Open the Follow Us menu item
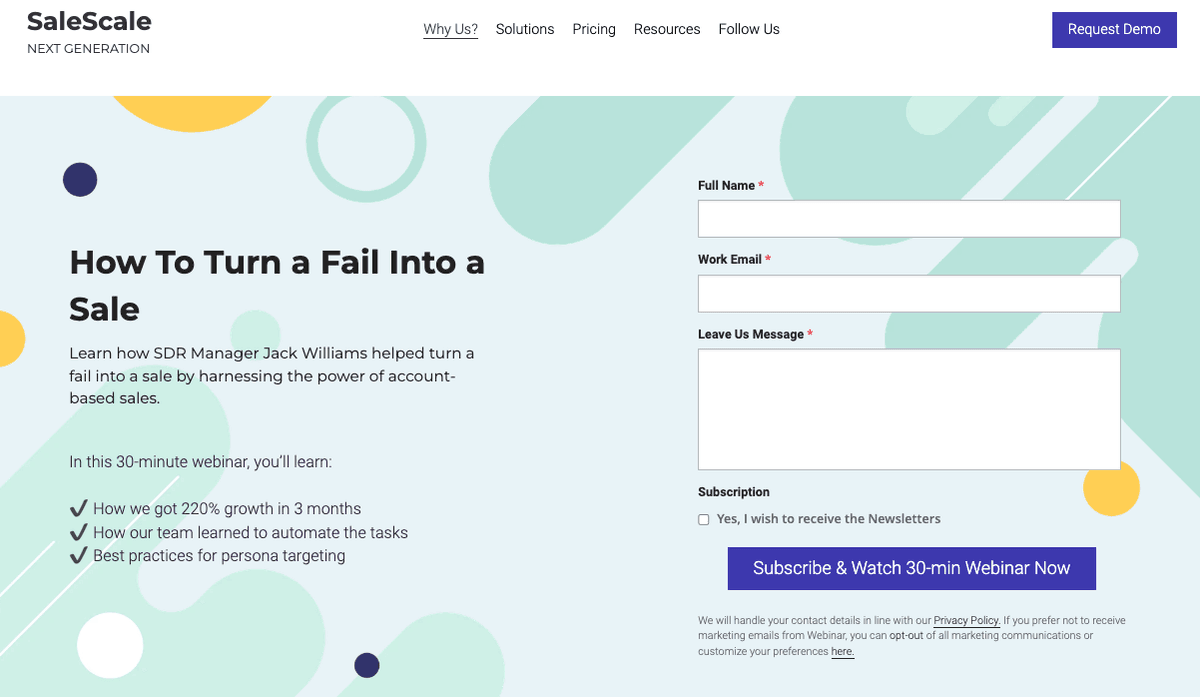The height and width of the screenshot is (697, 1200). [x=749, y=29]
